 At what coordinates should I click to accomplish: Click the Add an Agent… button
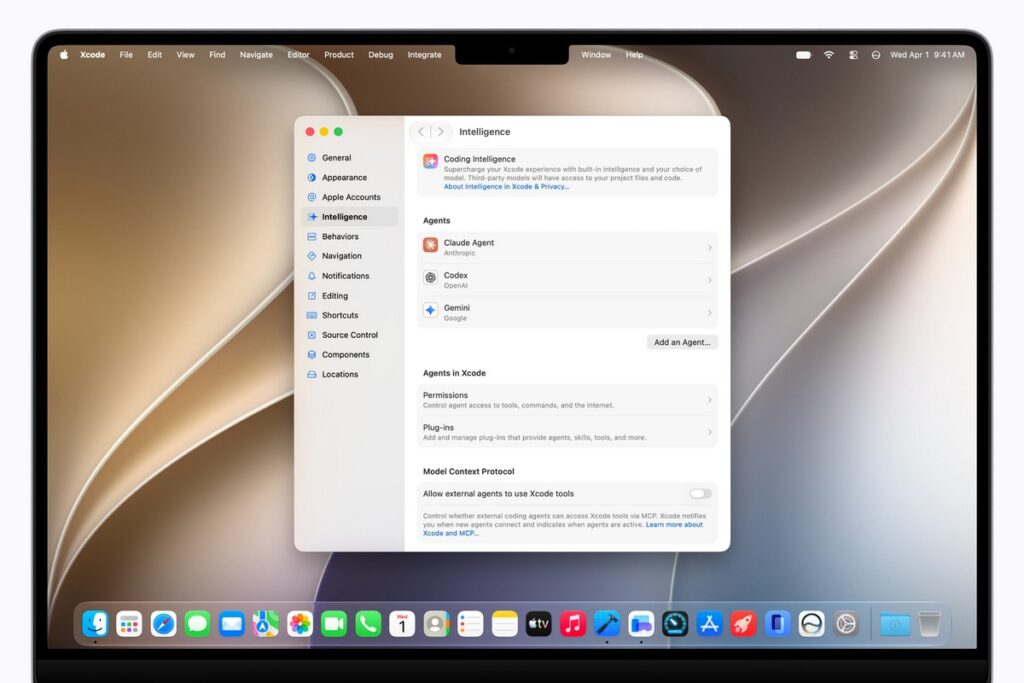click(x=682, y=342)
